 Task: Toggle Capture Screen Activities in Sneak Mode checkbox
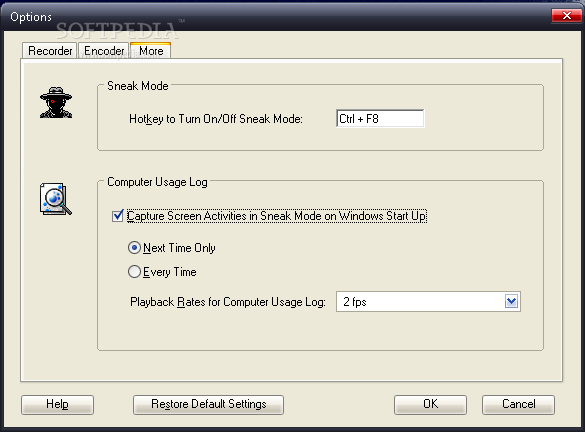118,216
